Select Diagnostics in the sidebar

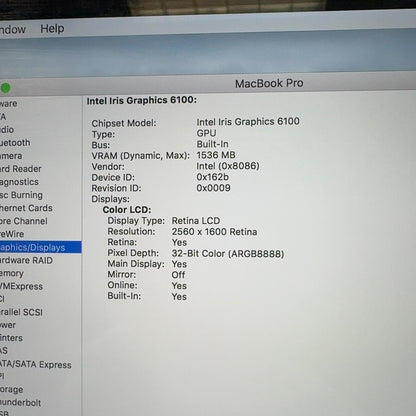[19, 182]
